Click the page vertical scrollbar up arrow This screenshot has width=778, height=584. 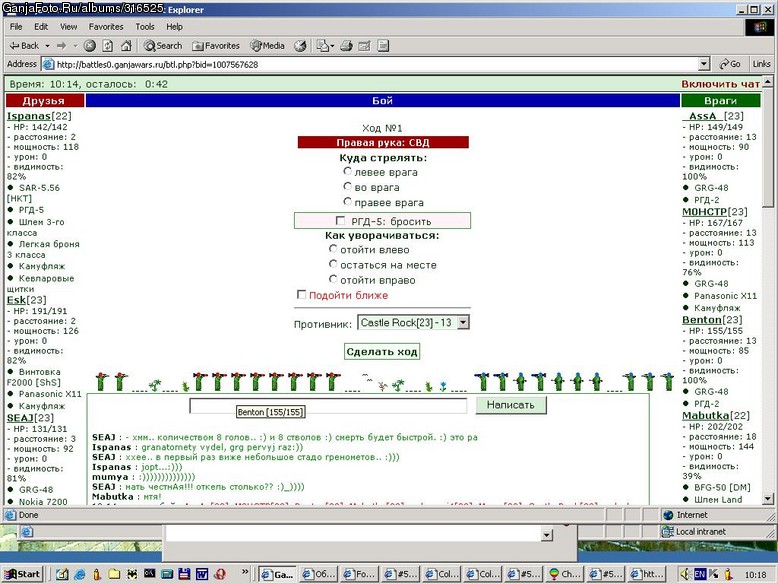pyautogui.click(x=768, y=81)
